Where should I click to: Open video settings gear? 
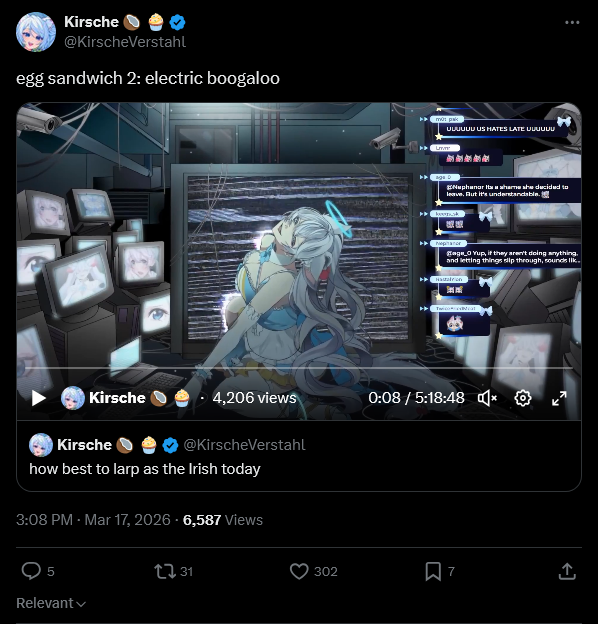(523, 398)
